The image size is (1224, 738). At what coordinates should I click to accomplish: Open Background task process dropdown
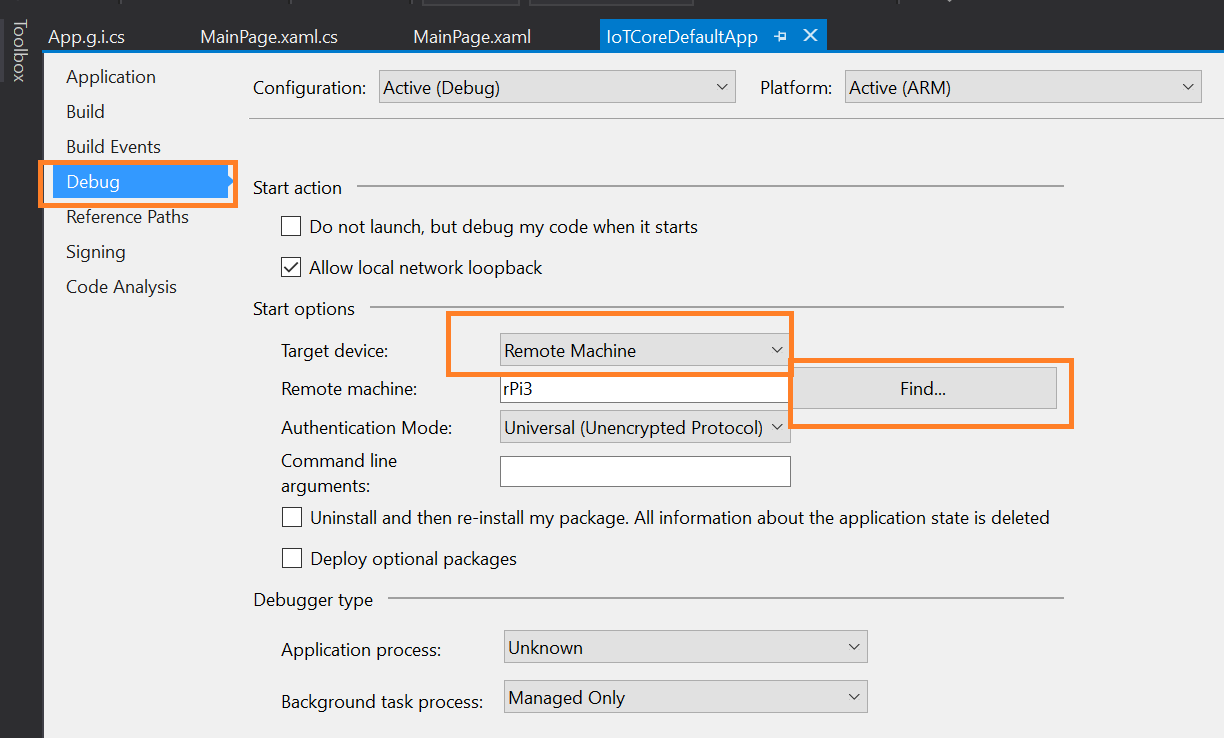685,697
